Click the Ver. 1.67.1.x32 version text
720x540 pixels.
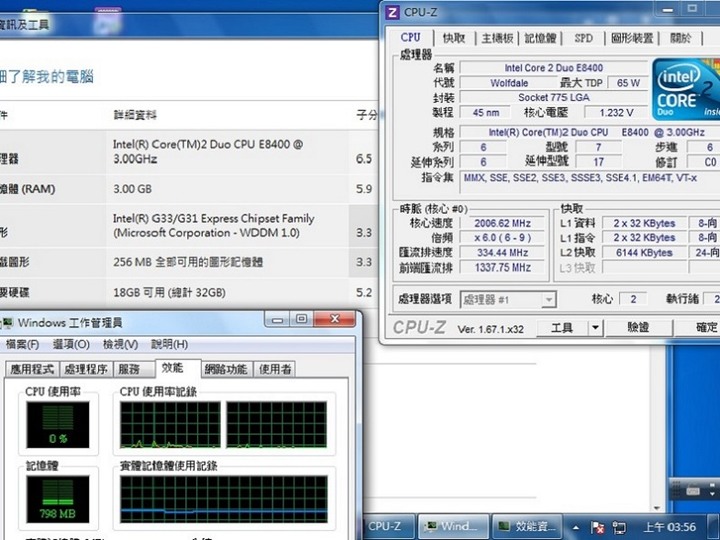(490, 330)
